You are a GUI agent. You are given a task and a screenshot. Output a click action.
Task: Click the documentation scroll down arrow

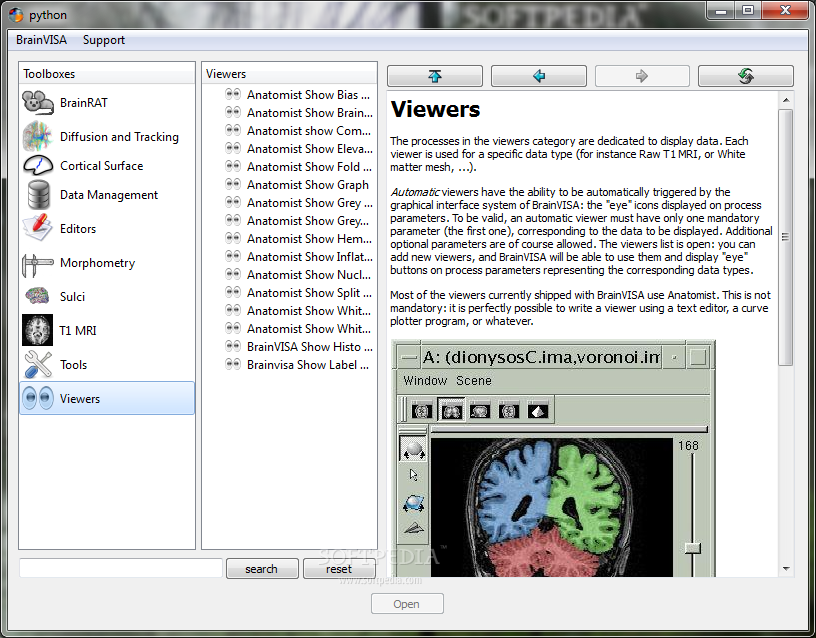tap(786, 569)
